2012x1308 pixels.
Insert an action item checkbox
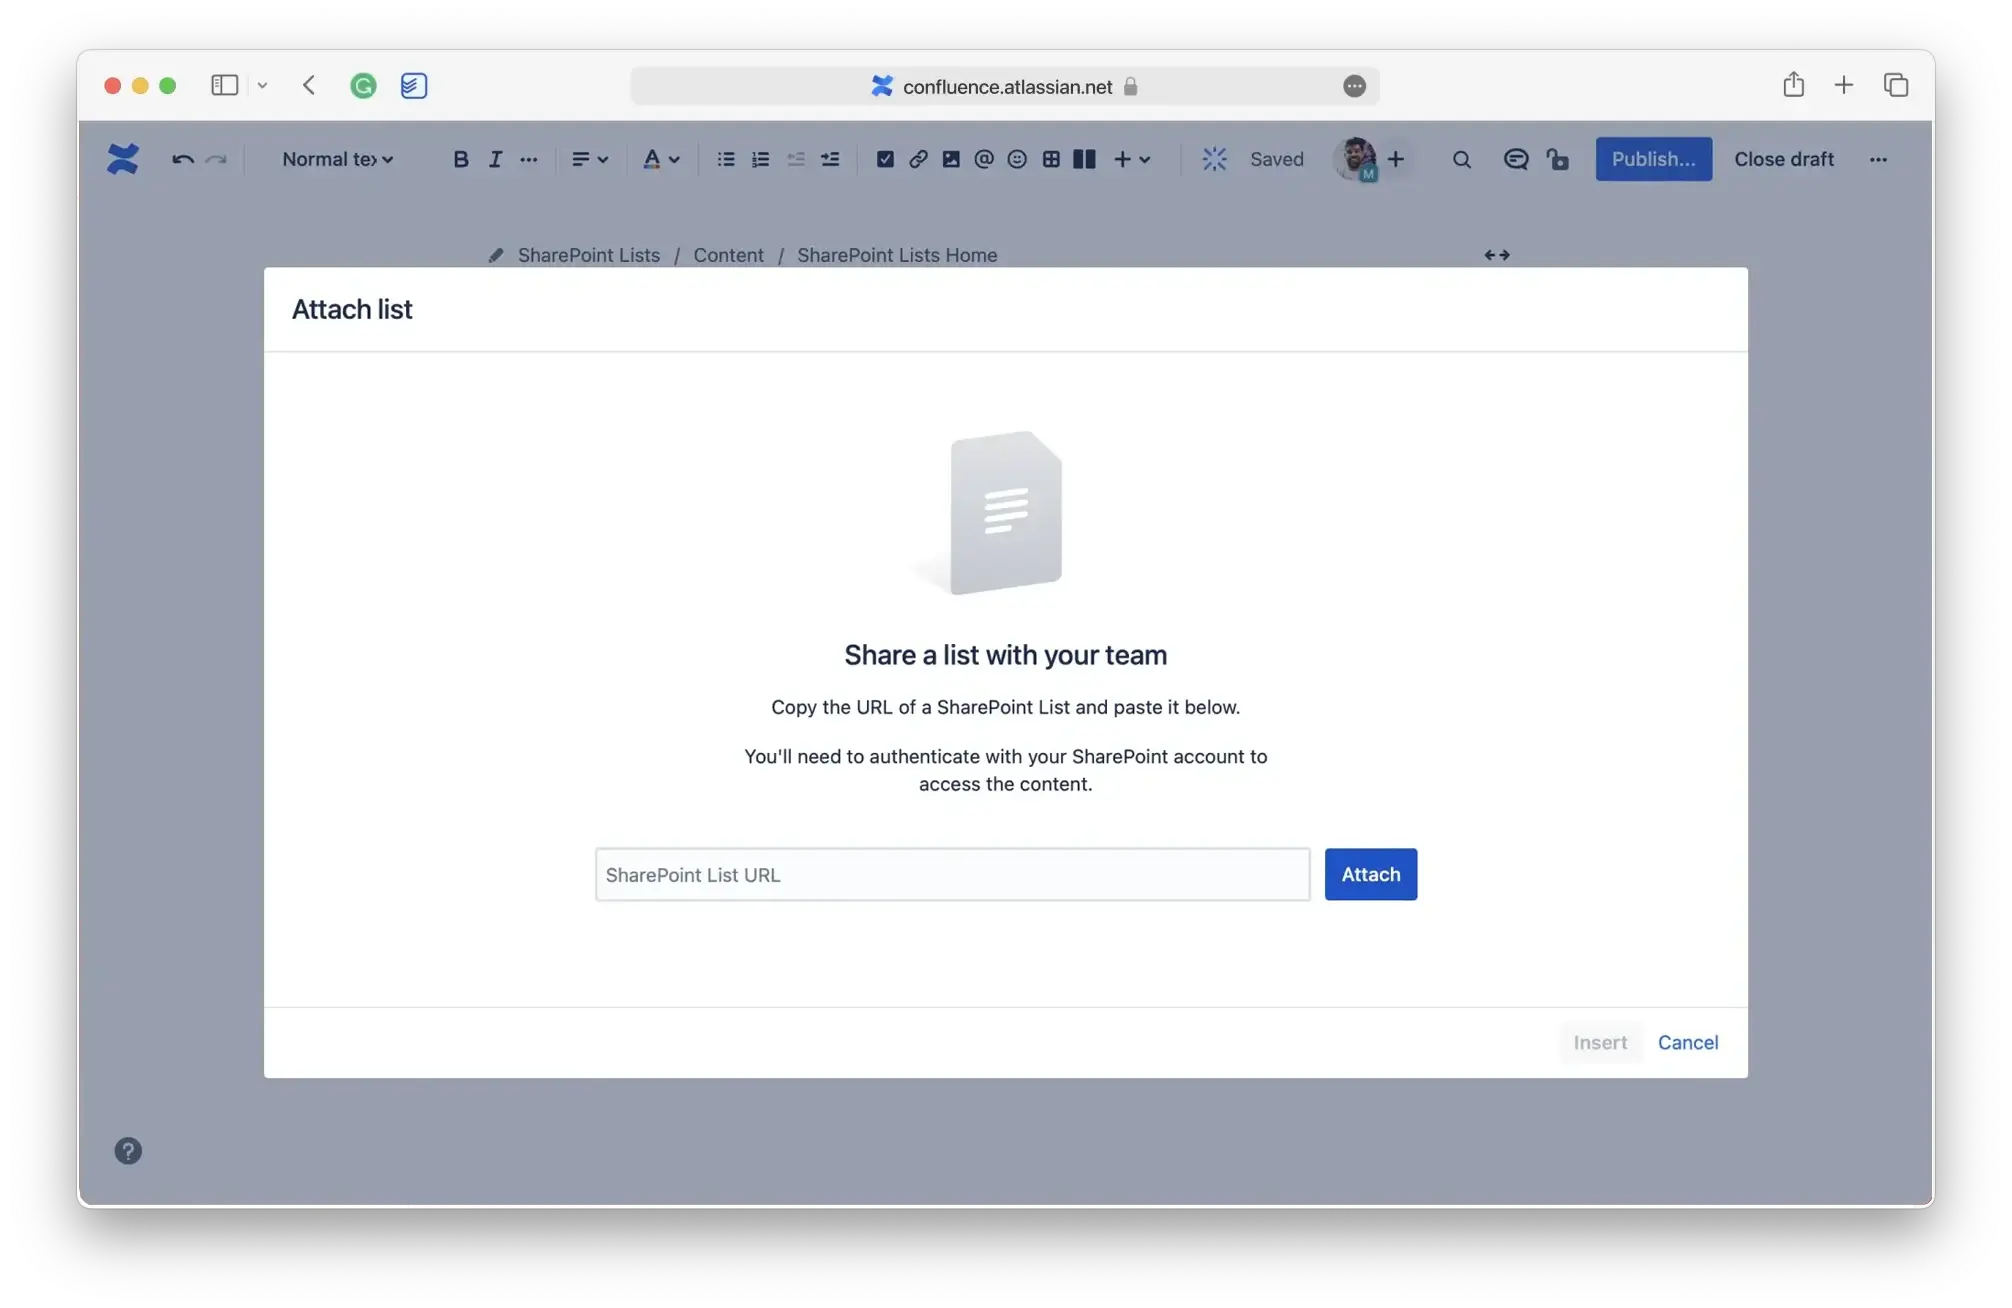pyautogui.click(x=885, y=159)
